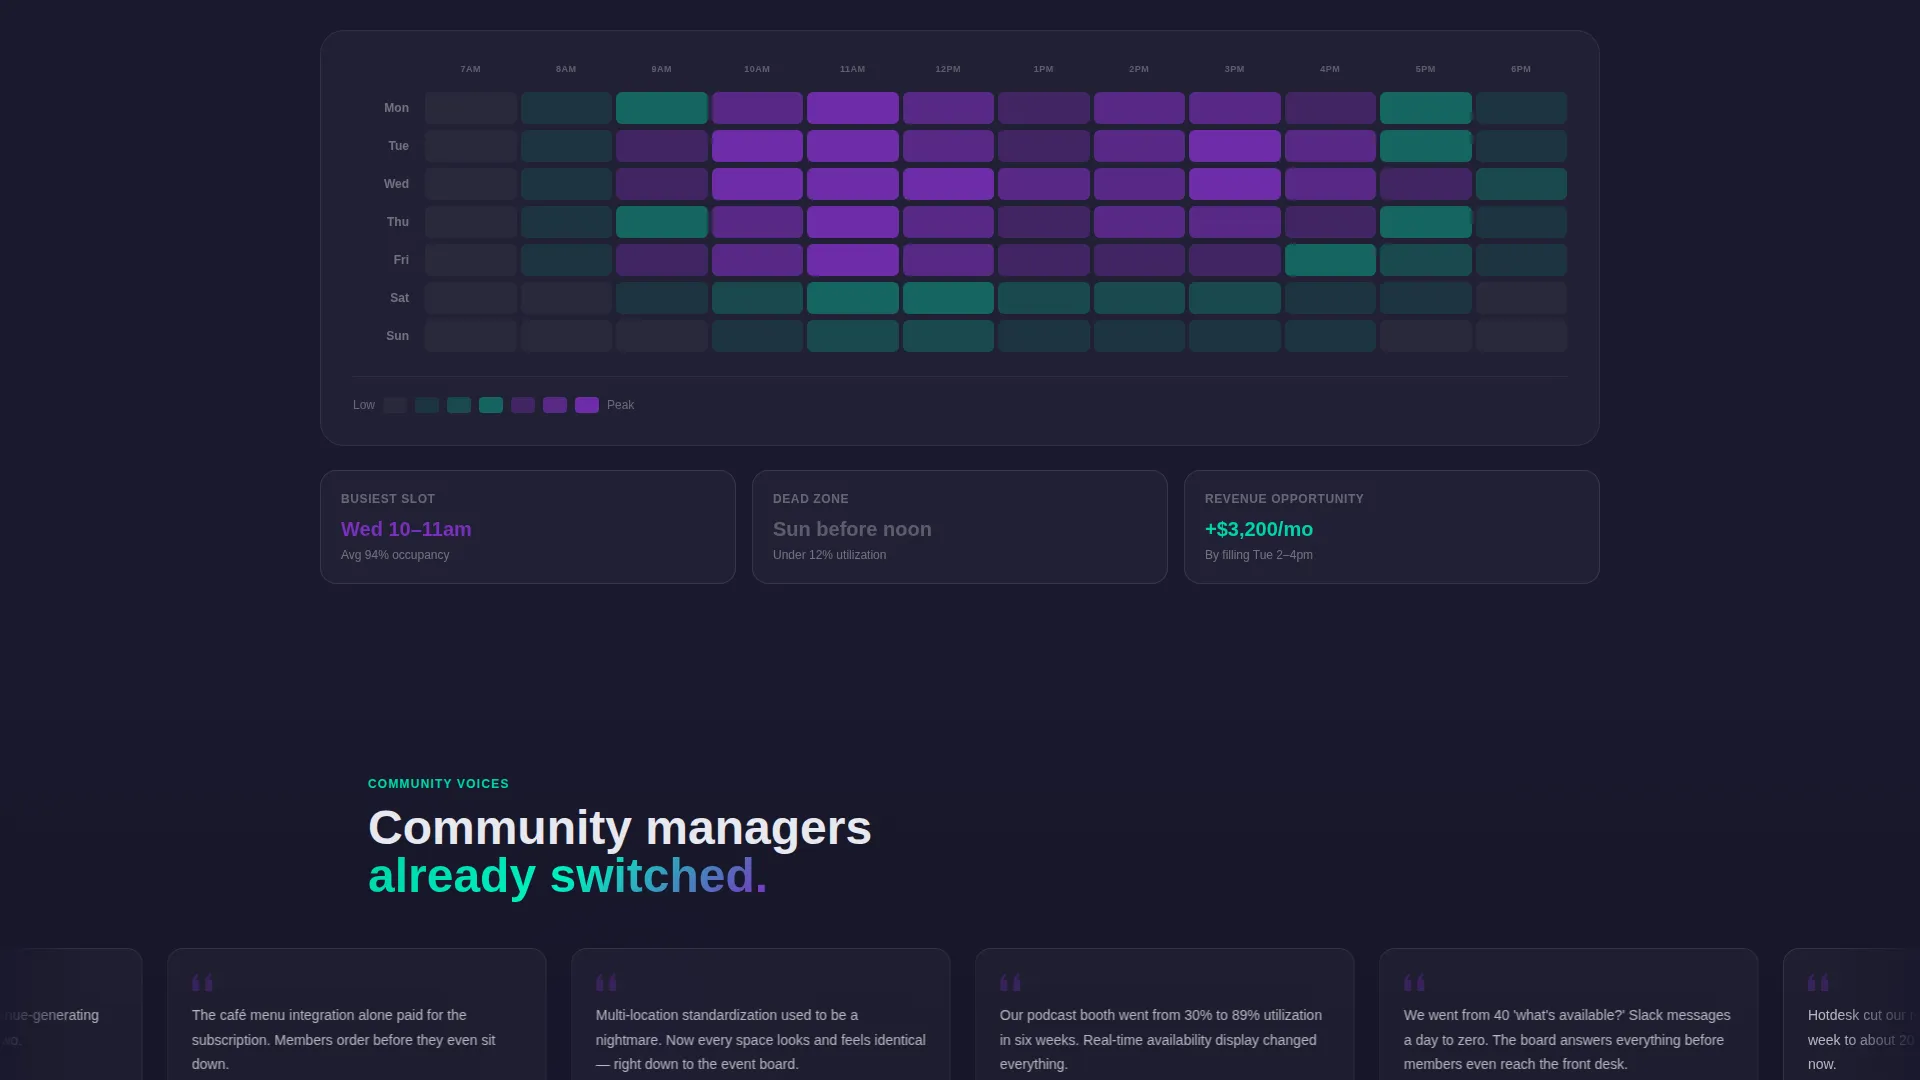Click the Wed 10AM heatmap cell
The height and width of the screenshot is (1080, 1920).
tap(757, 184)
